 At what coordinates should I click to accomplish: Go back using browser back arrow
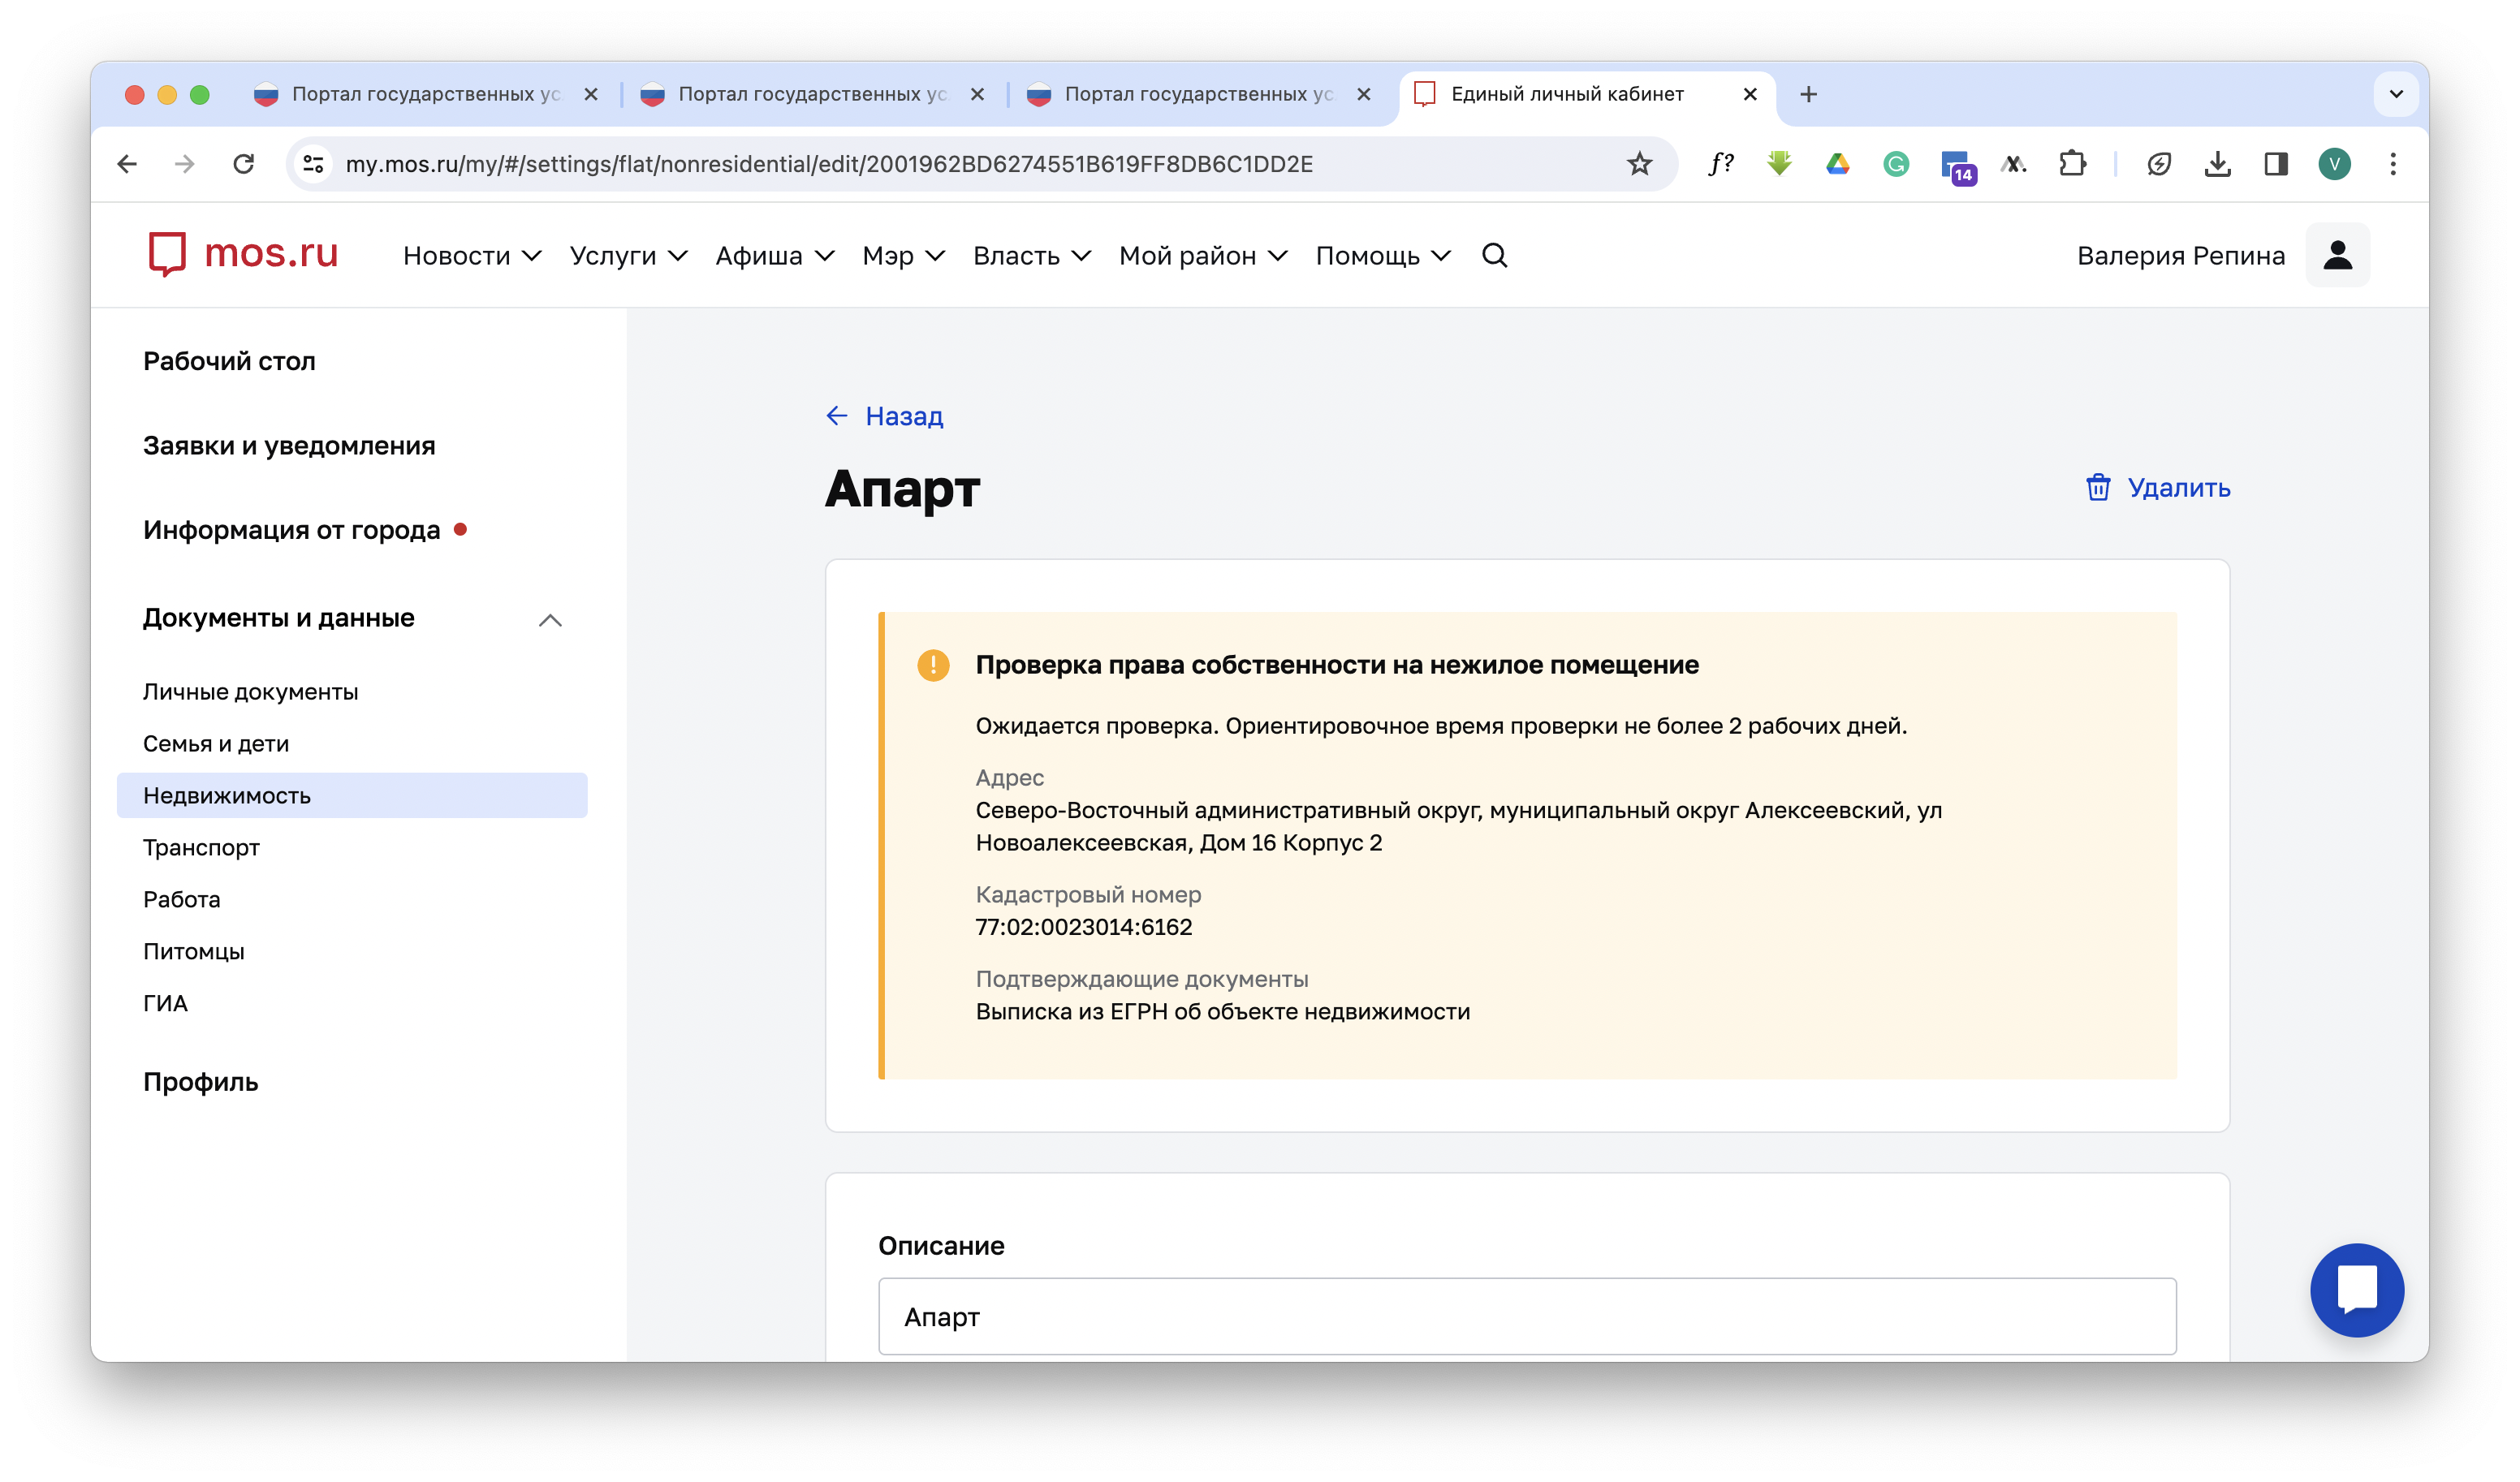click(x=127, y=164)
